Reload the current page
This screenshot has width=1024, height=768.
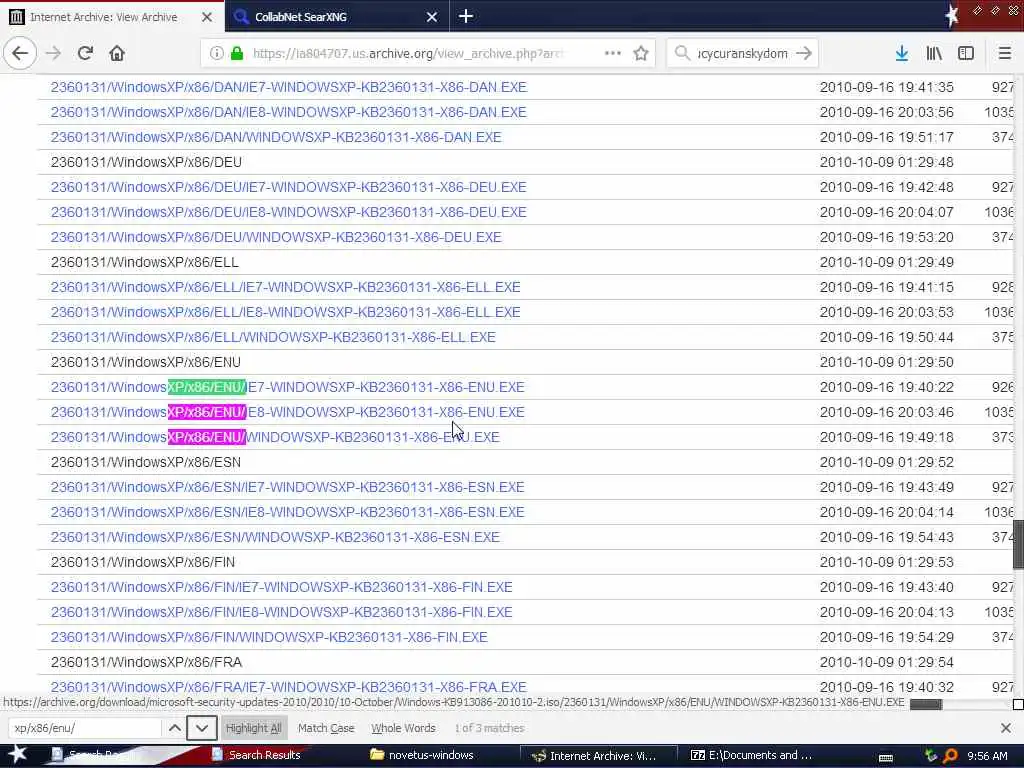(x=85, y=53)
